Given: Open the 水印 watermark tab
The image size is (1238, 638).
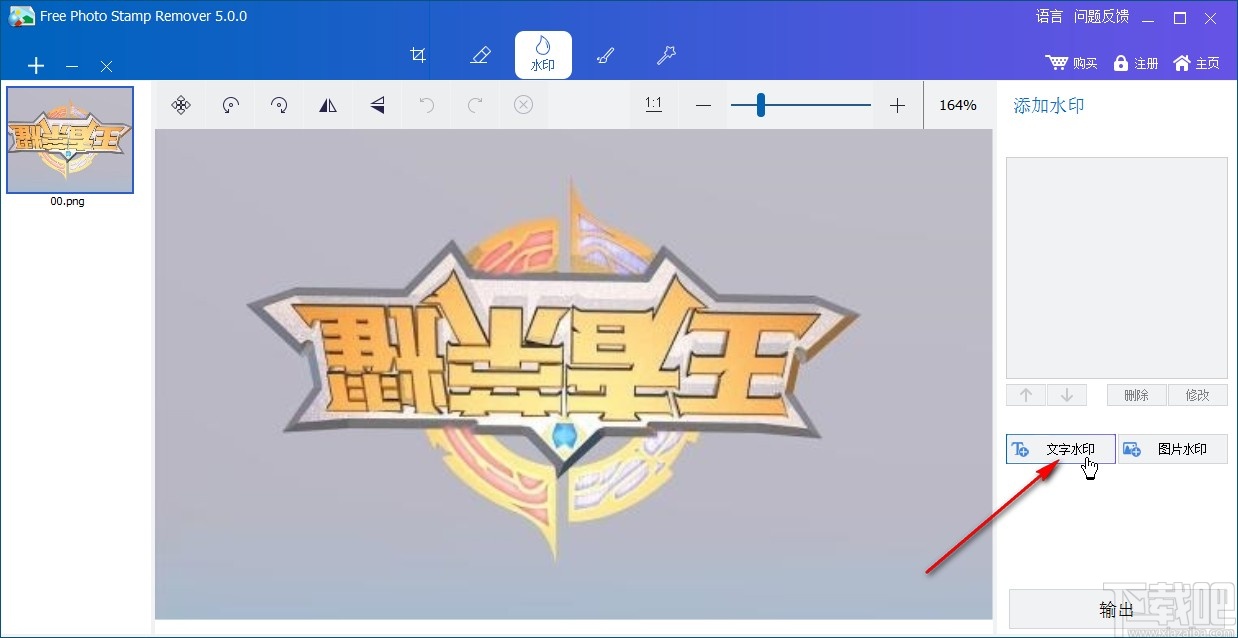Looking at the screenshot, I should [543, 55].
